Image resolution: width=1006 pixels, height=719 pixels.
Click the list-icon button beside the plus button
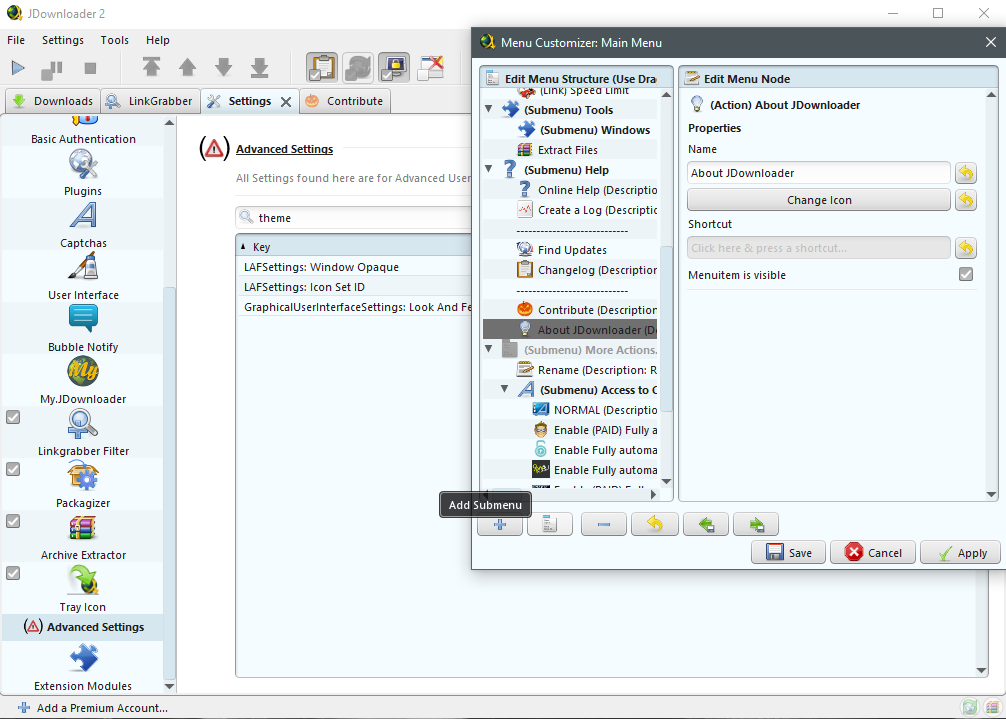coord(550,524)
